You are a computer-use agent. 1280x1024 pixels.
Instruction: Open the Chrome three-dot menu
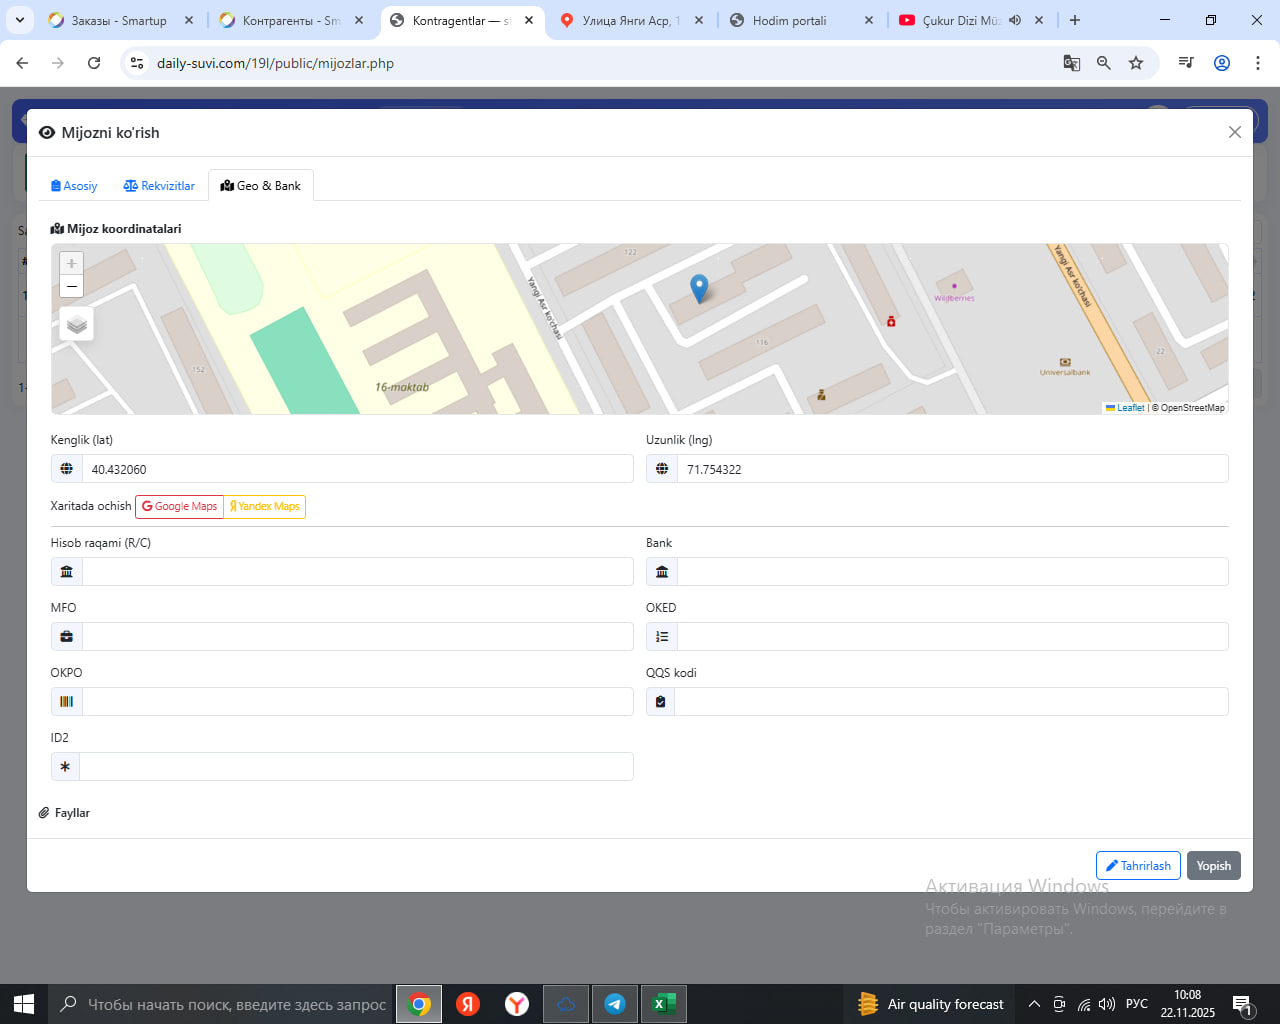(x=1257, y=63)
